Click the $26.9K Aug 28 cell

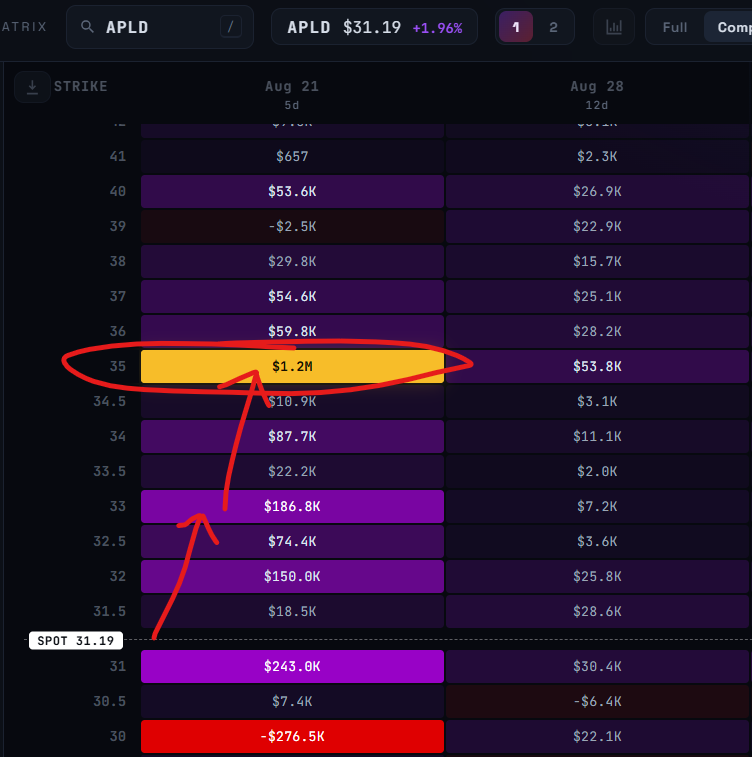(597, 191)
